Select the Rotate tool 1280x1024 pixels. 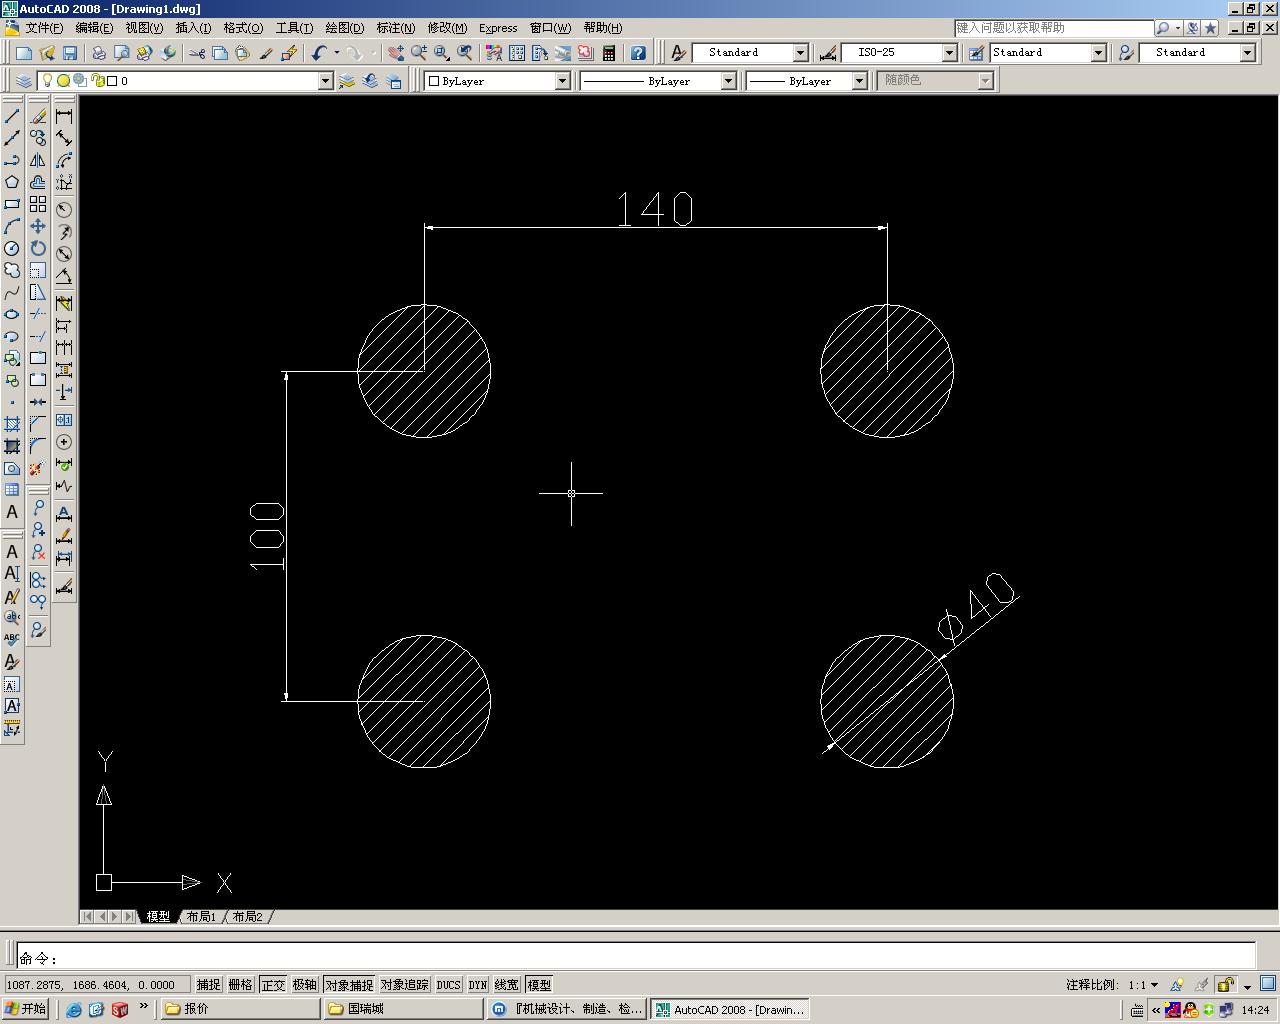(x=38, y=248)
